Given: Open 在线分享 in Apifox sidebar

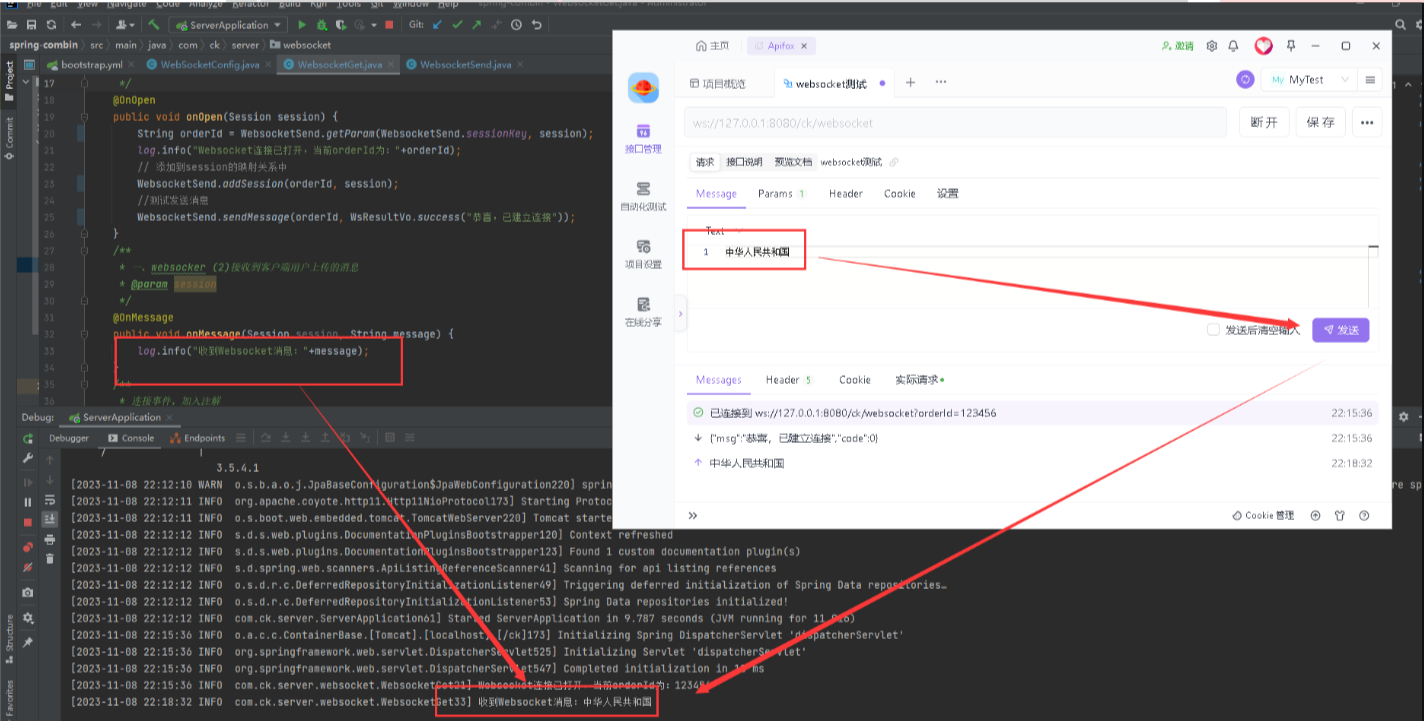Looking at the screenshot, I should (644, 312).
